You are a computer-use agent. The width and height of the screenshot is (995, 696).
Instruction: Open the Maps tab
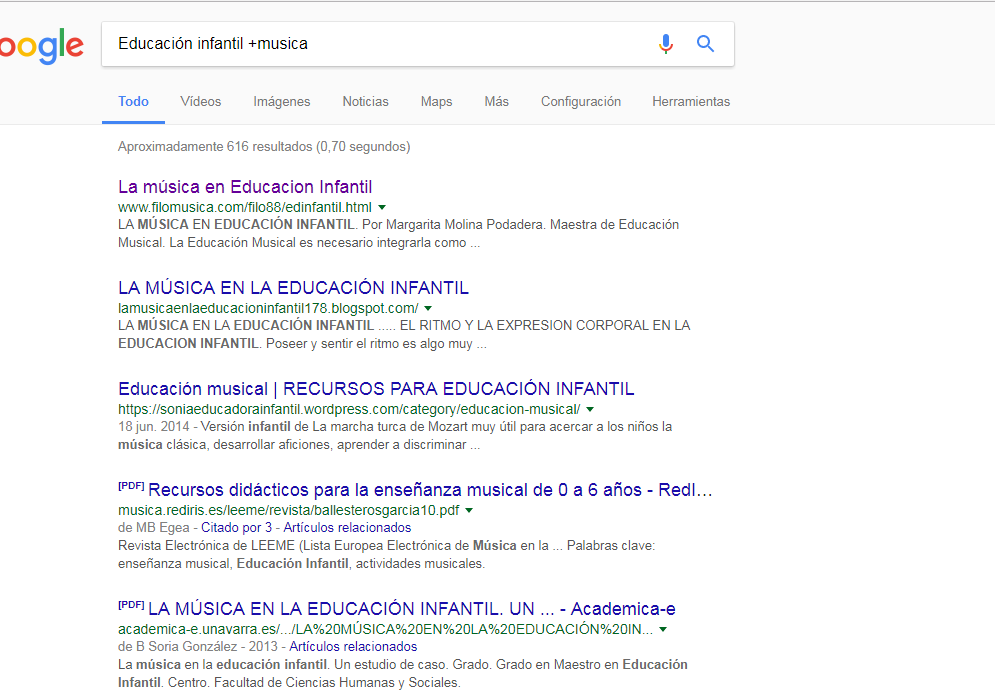click(437, 102)
